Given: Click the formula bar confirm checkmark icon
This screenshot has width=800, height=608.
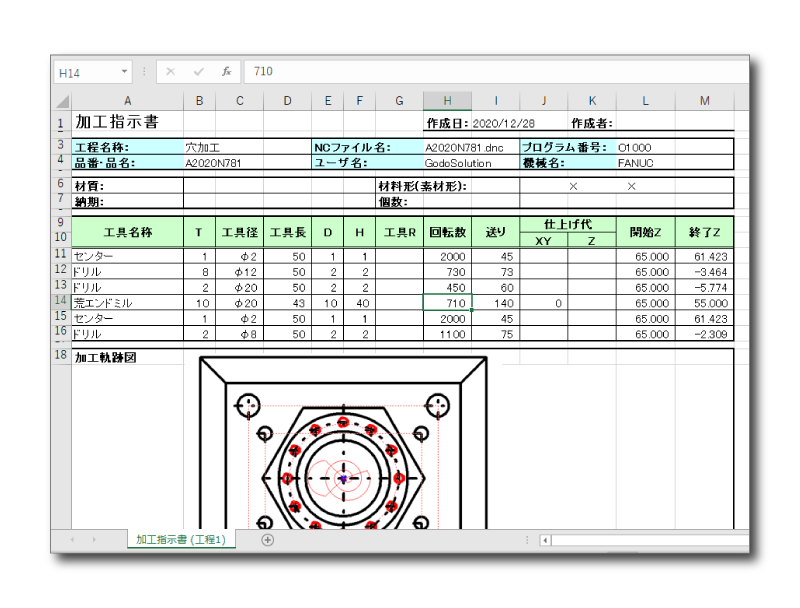Looking at the screenshot, I should tap(198, 72).
